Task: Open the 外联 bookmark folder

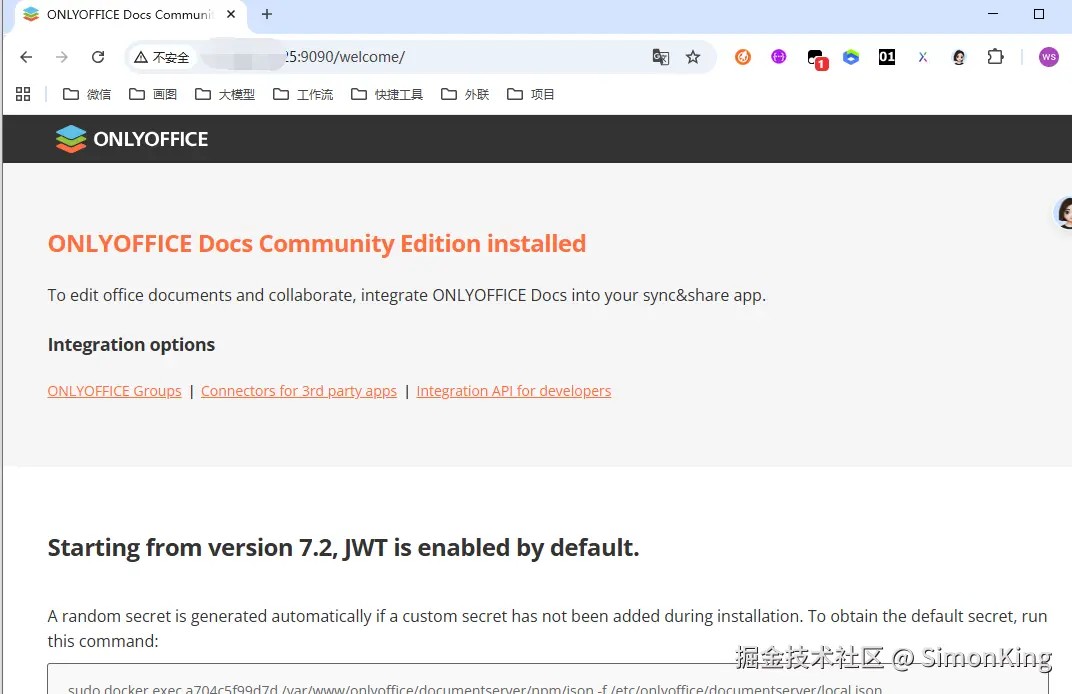Action: point(465,94)
